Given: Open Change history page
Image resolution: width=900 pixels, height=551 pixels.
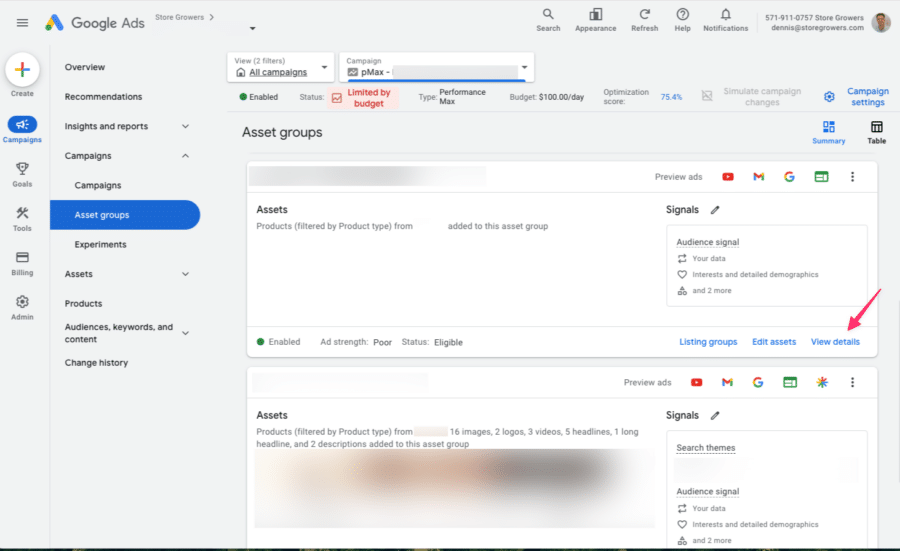Looking at the screenshot, I should 96,363.
